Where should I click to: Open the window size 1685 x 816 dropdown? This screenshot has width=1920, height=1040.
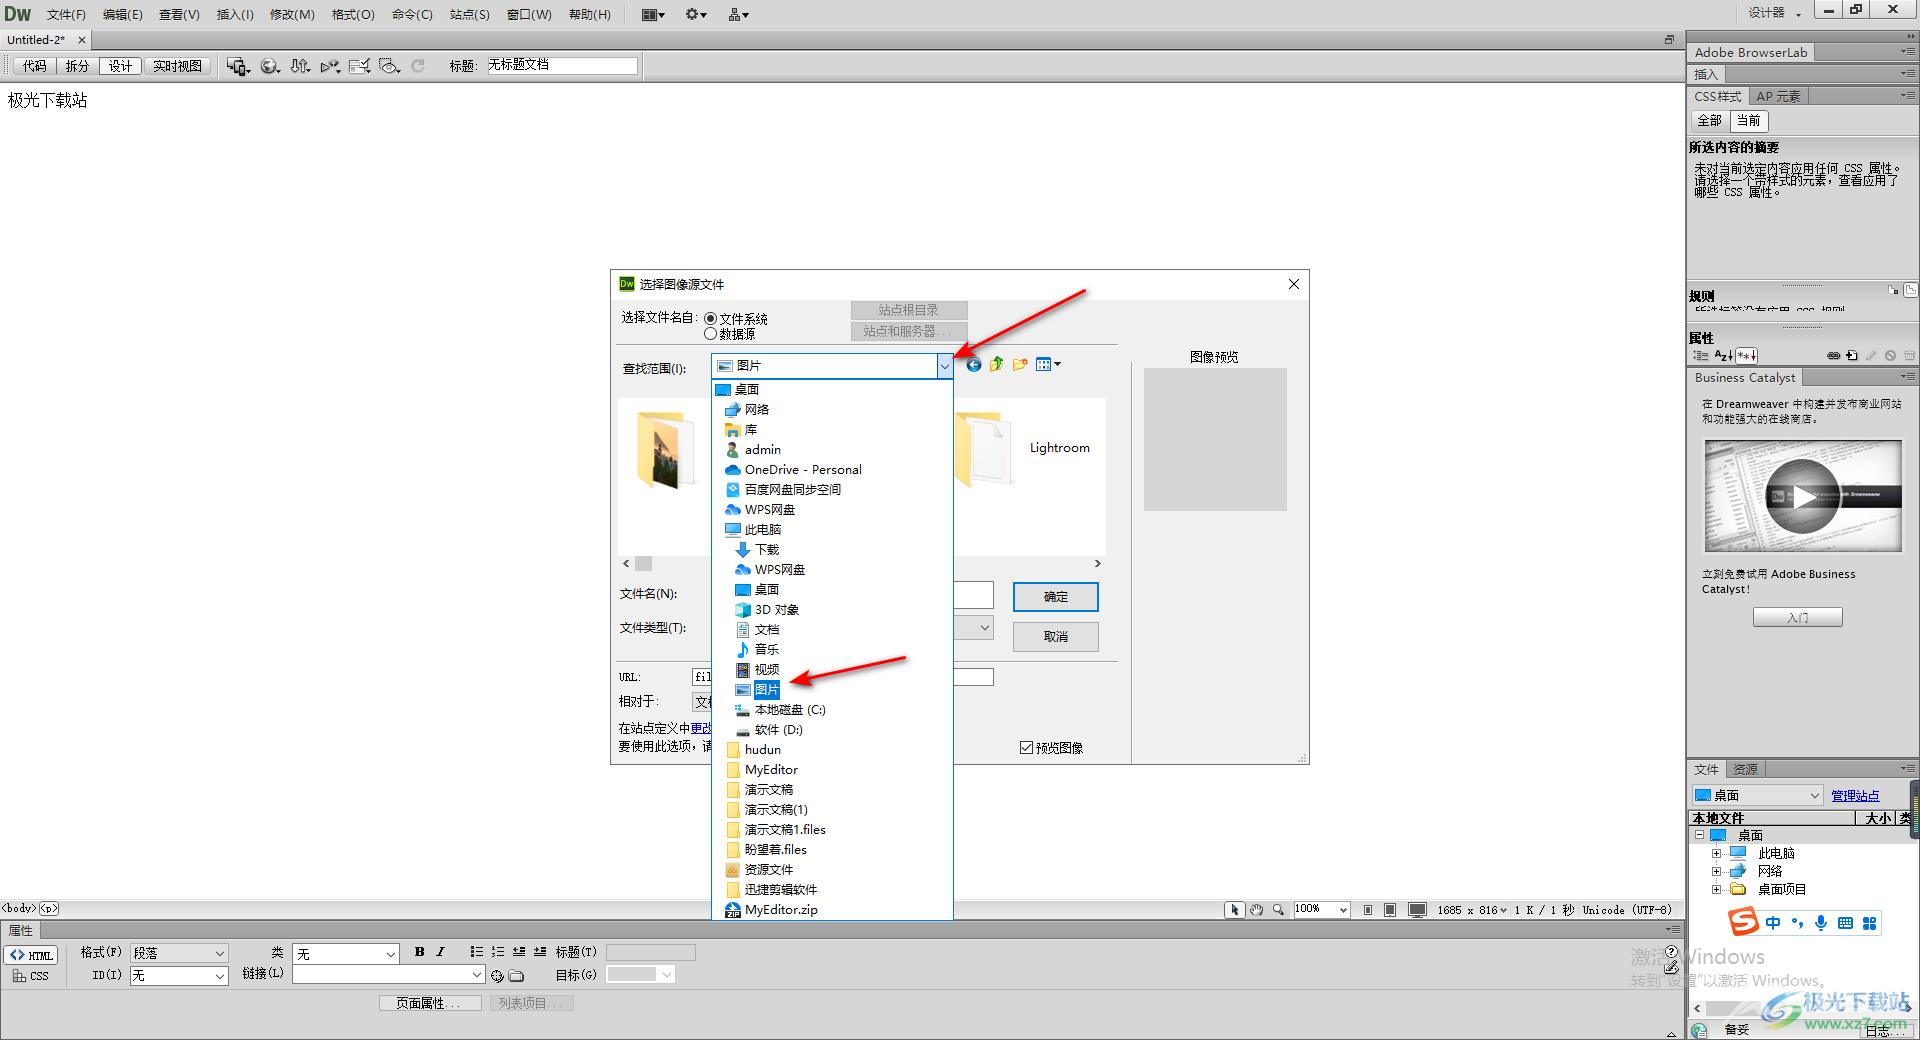(x=1472, y=910)
